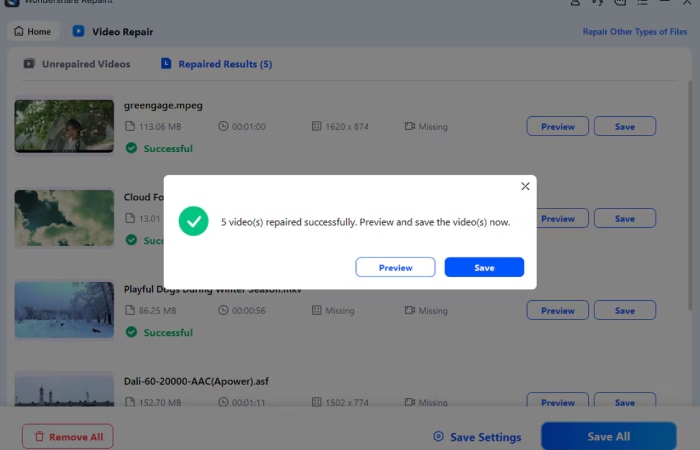Click the vertical scrollbar of results list

pos(690,196)
